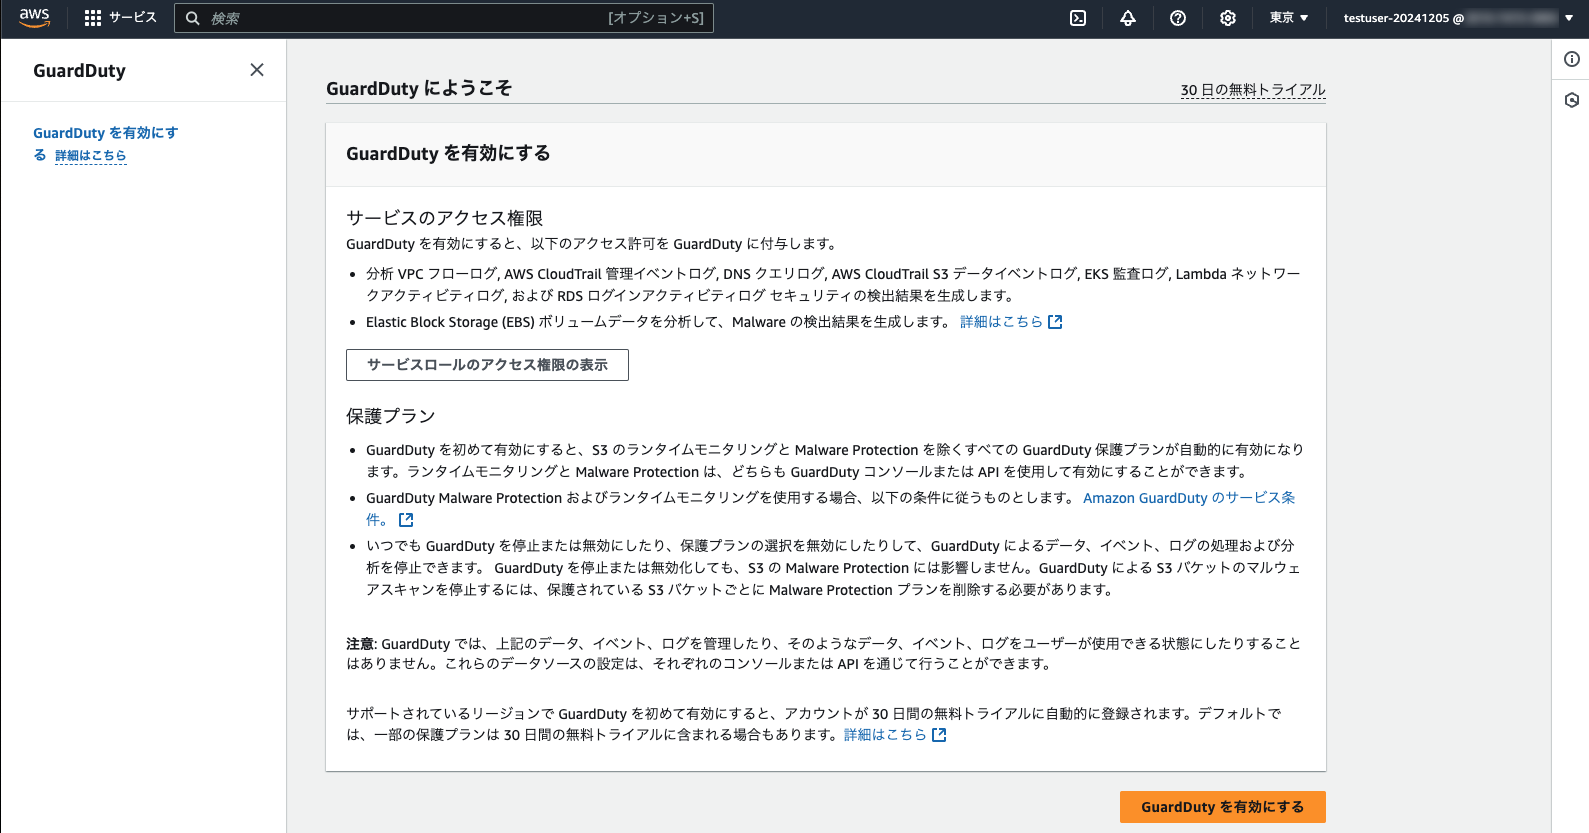Click サービスロールのアクセス権限の表示 button

[x=487, y=365]
